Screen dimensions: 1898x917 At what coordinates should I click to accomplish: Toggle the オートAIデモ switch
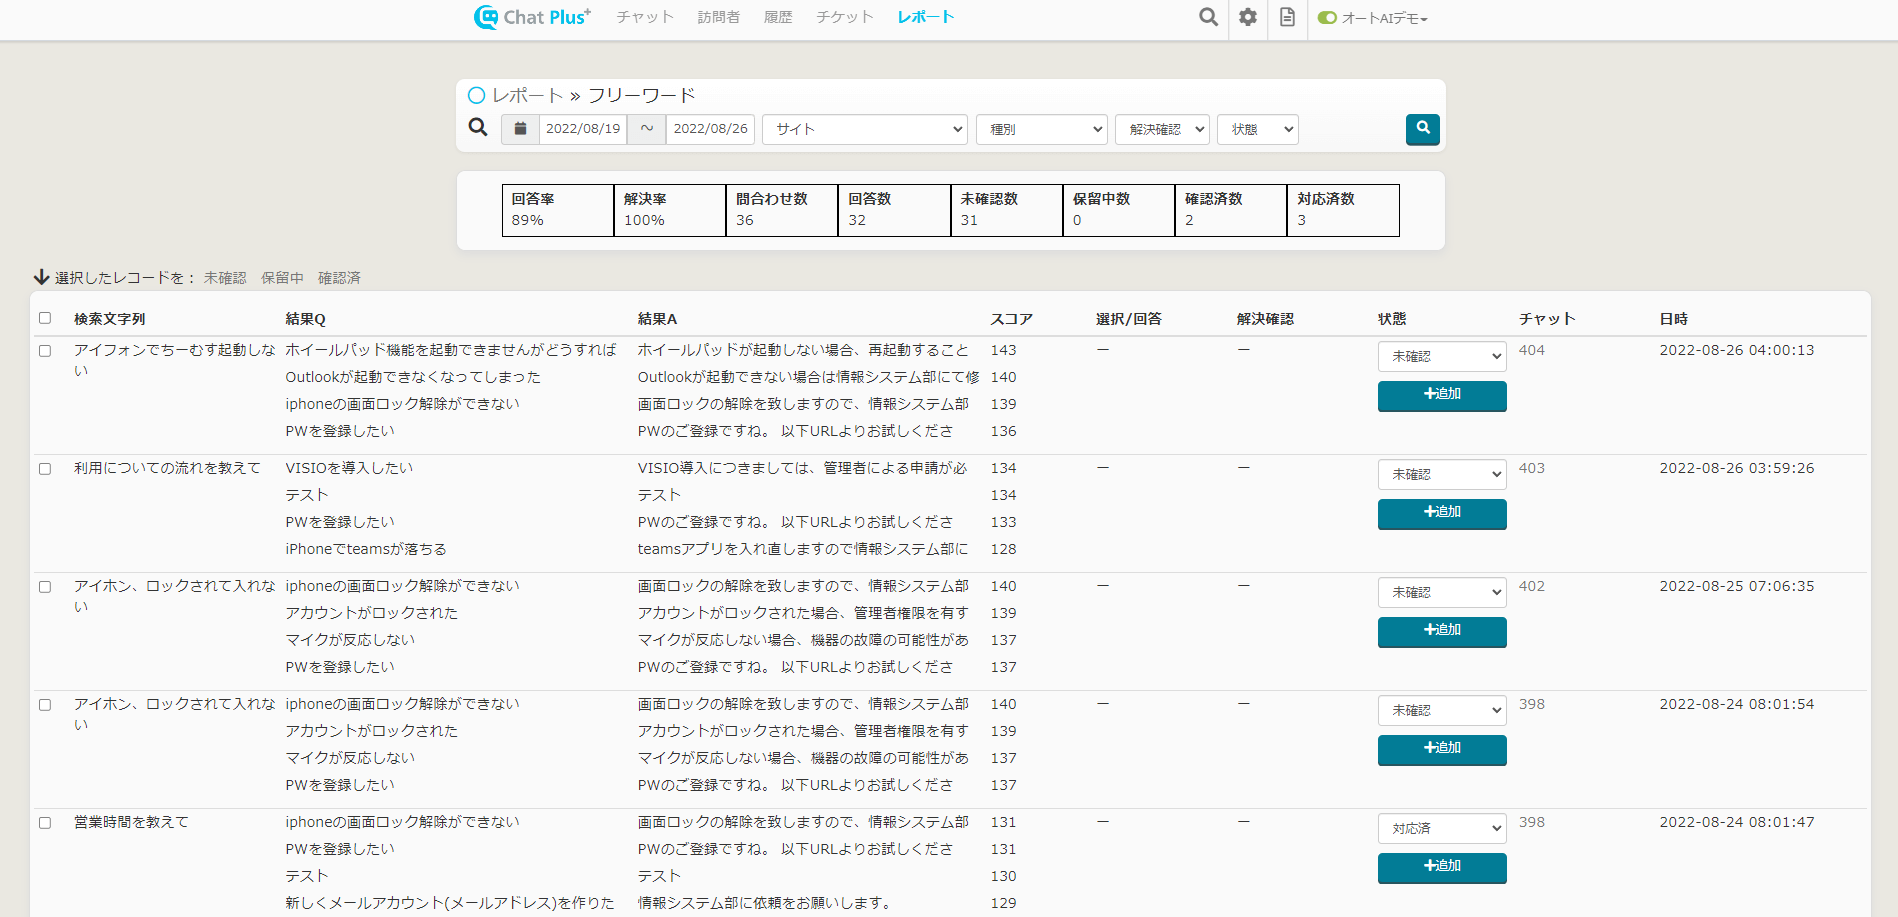click(x=1327, y=18)
